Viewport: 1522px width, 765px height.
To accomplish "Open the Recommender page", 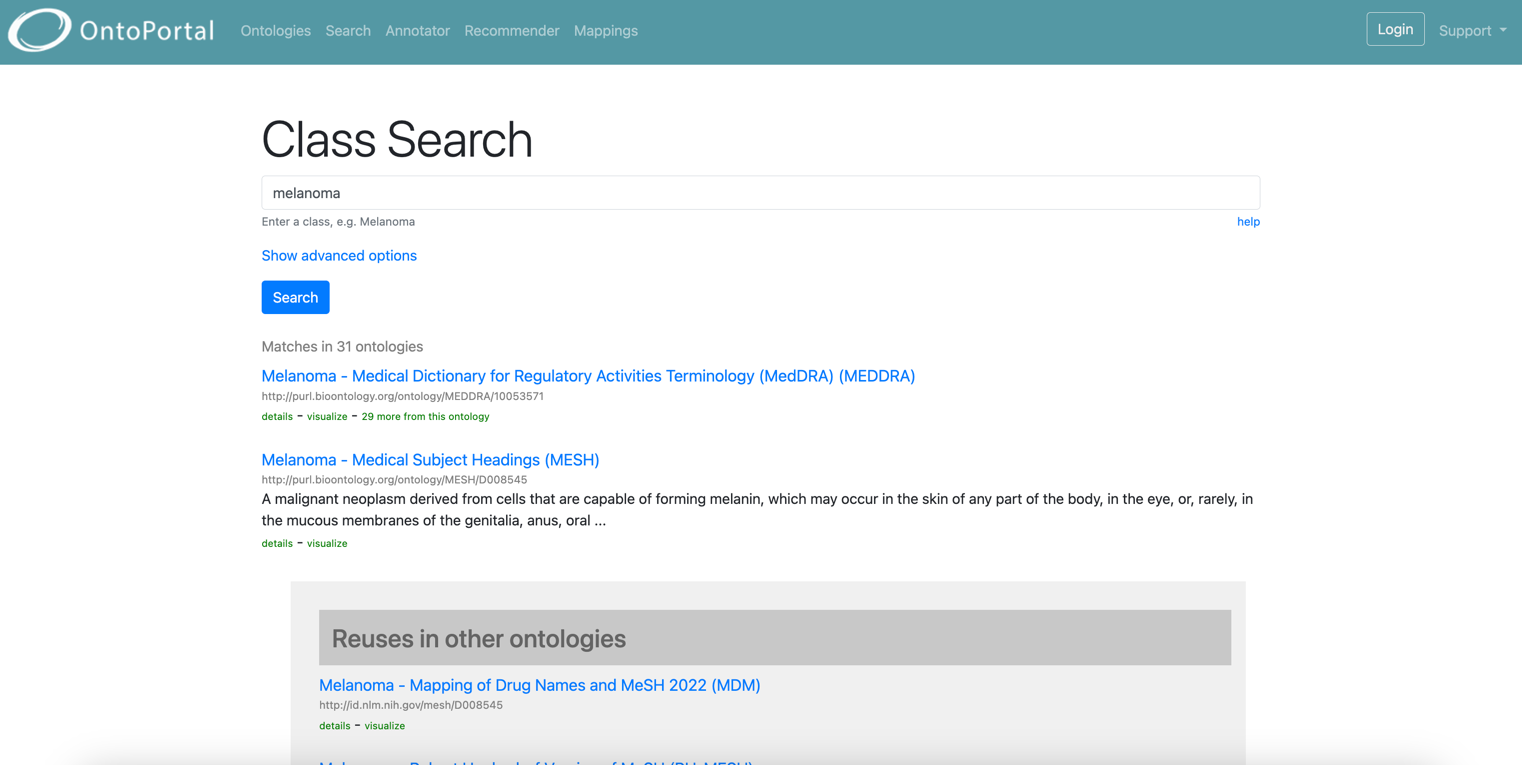I will pyautogui.click(x=512, y=31).
